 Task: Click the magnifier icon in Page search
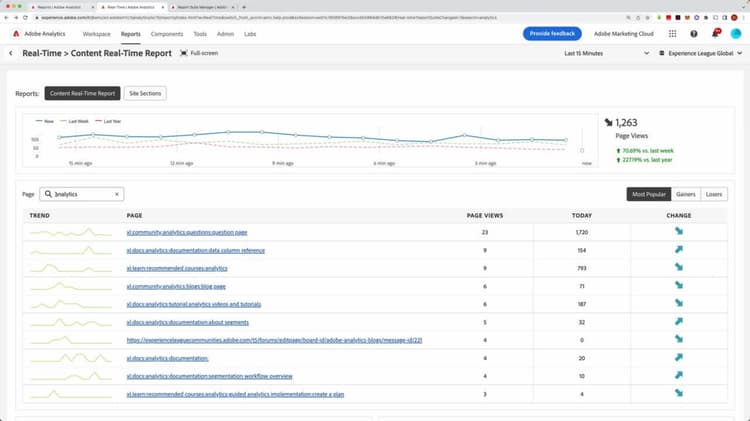tap(48, 194)
